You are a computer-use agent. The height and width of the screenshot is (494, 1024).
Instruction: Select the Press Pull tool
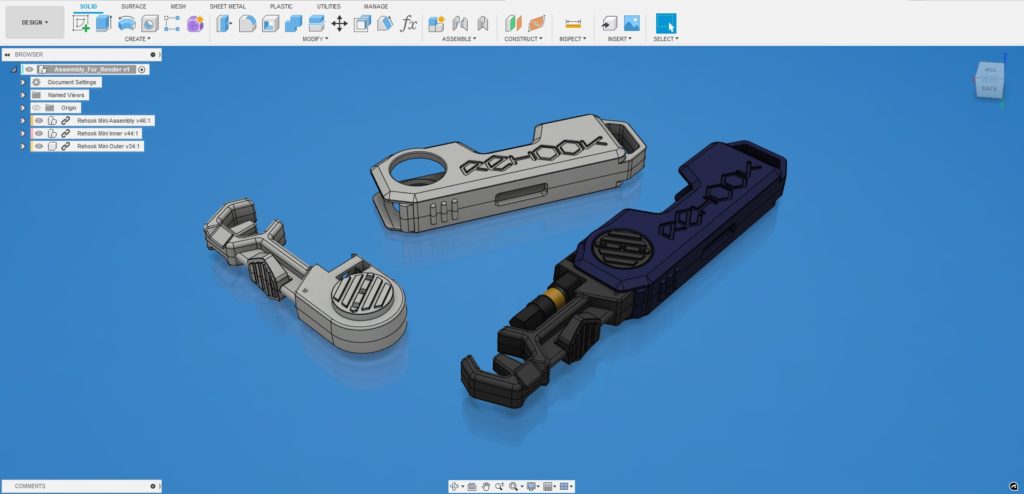225,24
